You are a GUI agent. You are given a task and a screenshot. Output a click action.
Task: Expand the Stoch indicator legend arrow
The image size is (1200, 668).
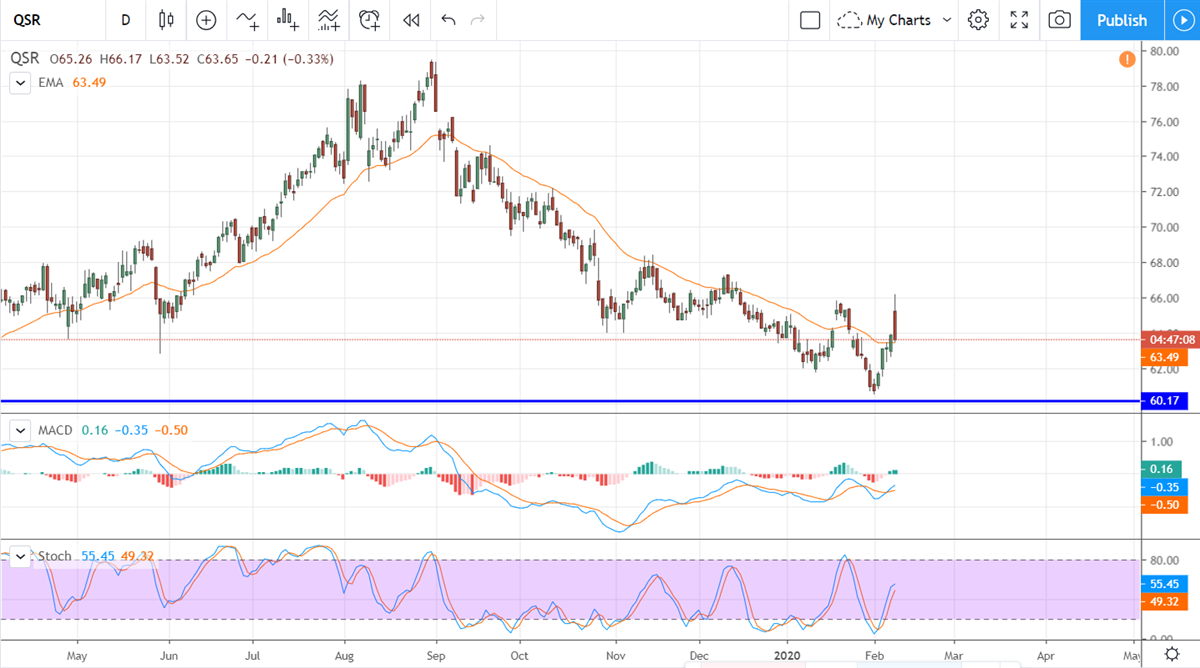point(20,556)
